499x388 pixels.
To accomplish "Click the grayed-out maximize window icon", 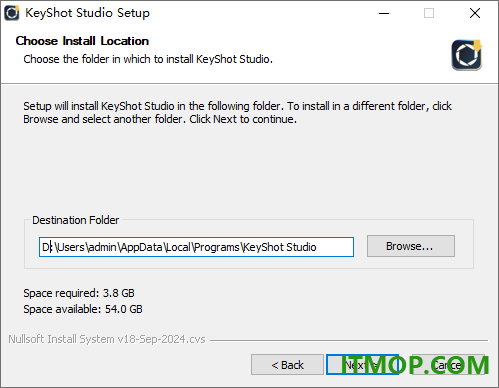I will (429, 13).
